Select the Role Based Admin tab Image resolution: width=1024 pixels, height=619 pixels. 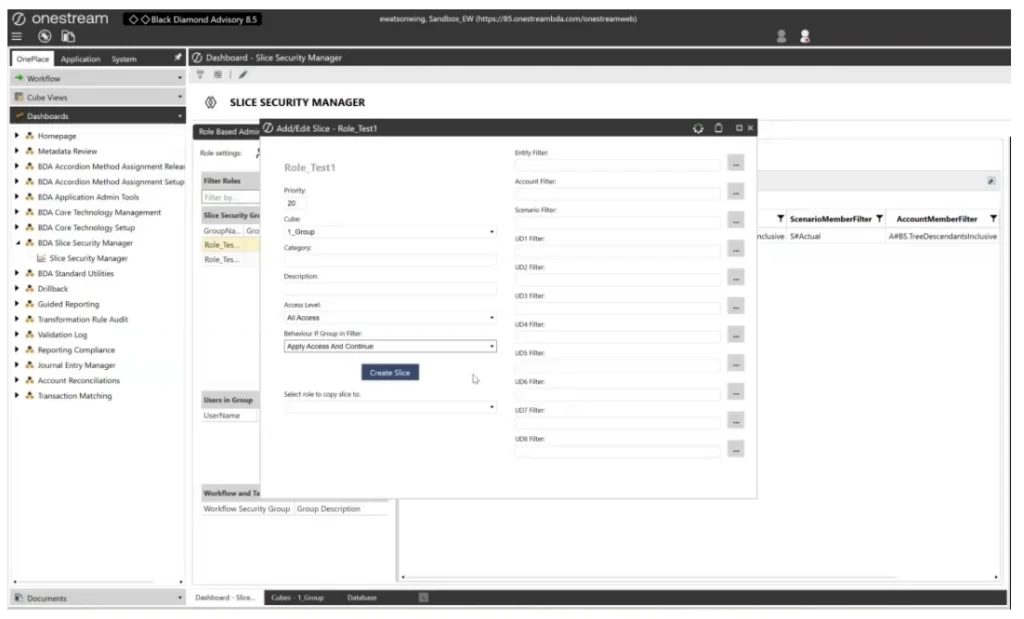point(227,132)
